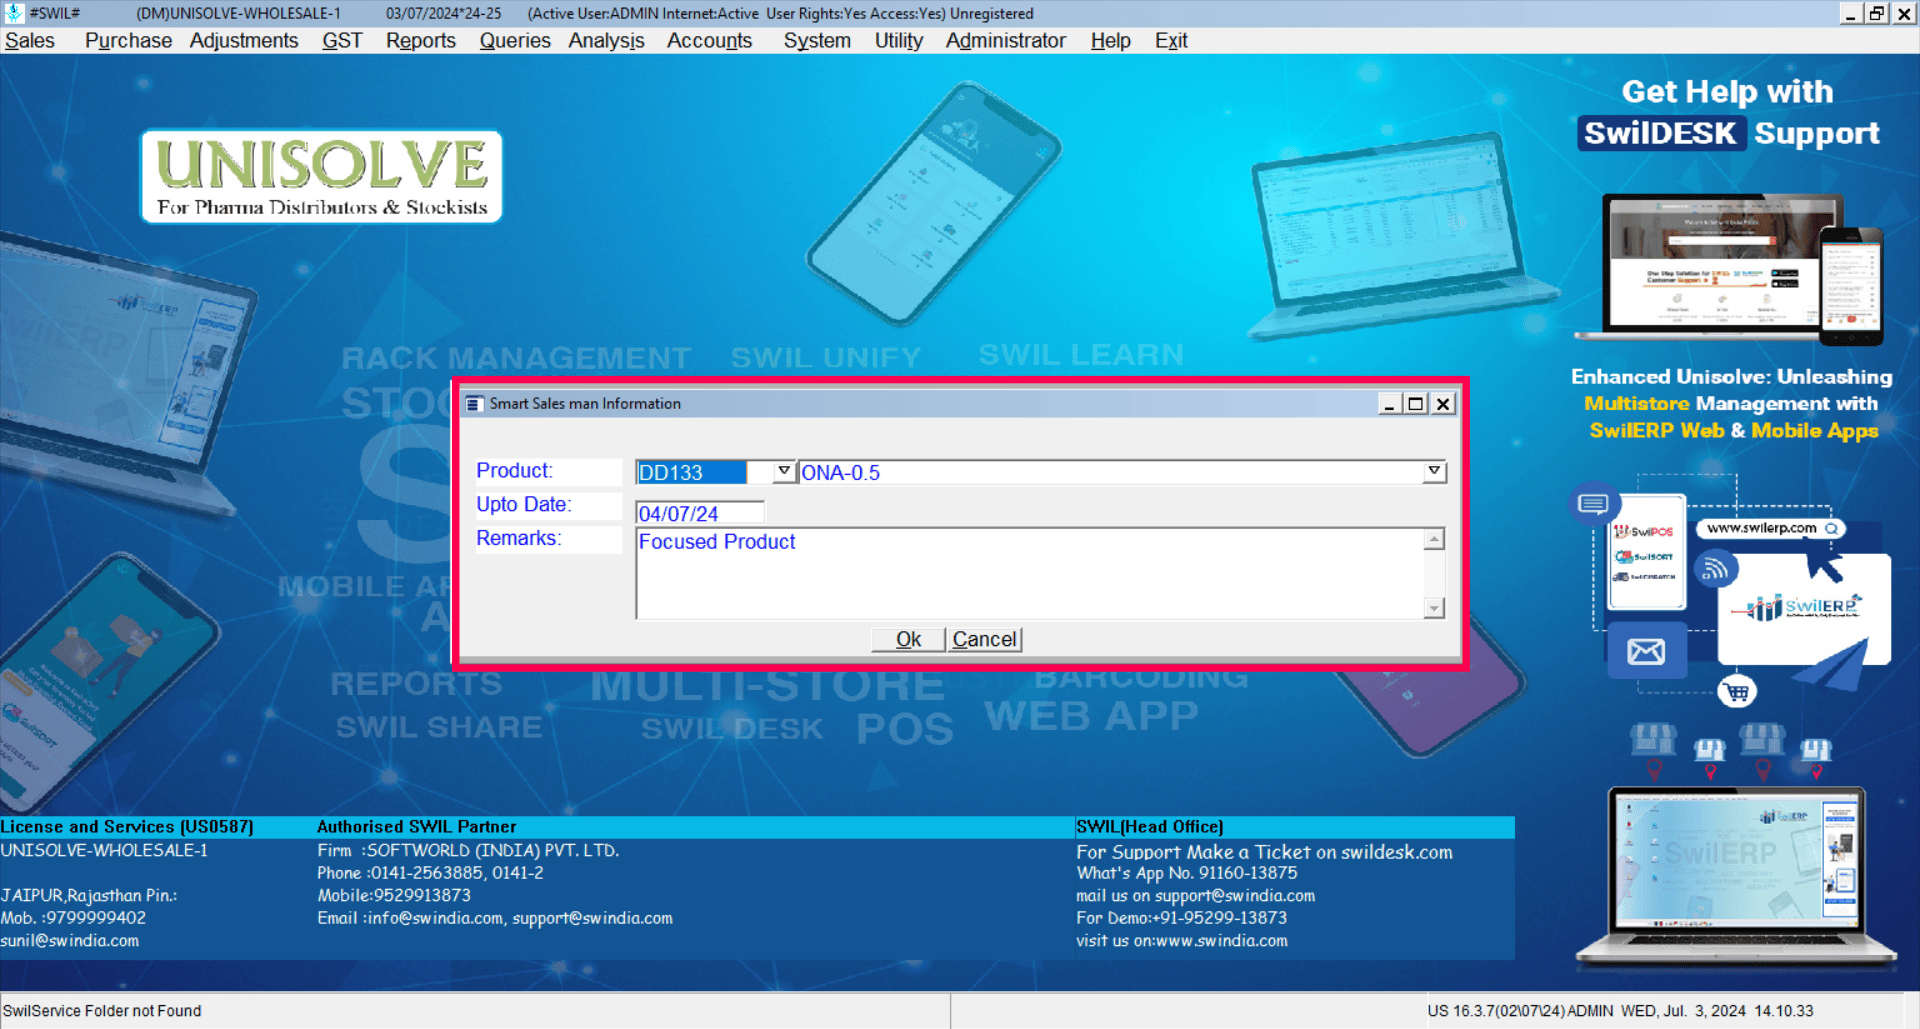Screen dimensions: 1920x1029
Task: Open the Help menu
Action: pos(1110,41)
